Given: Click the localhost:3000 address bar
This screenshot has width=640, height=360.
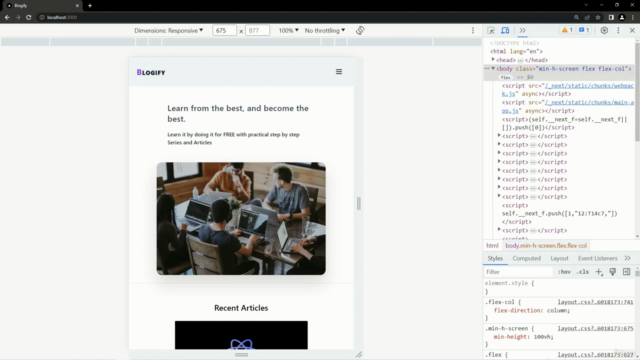Looking at the screenshot, I should pyautogui.click(x=302, y=17).
